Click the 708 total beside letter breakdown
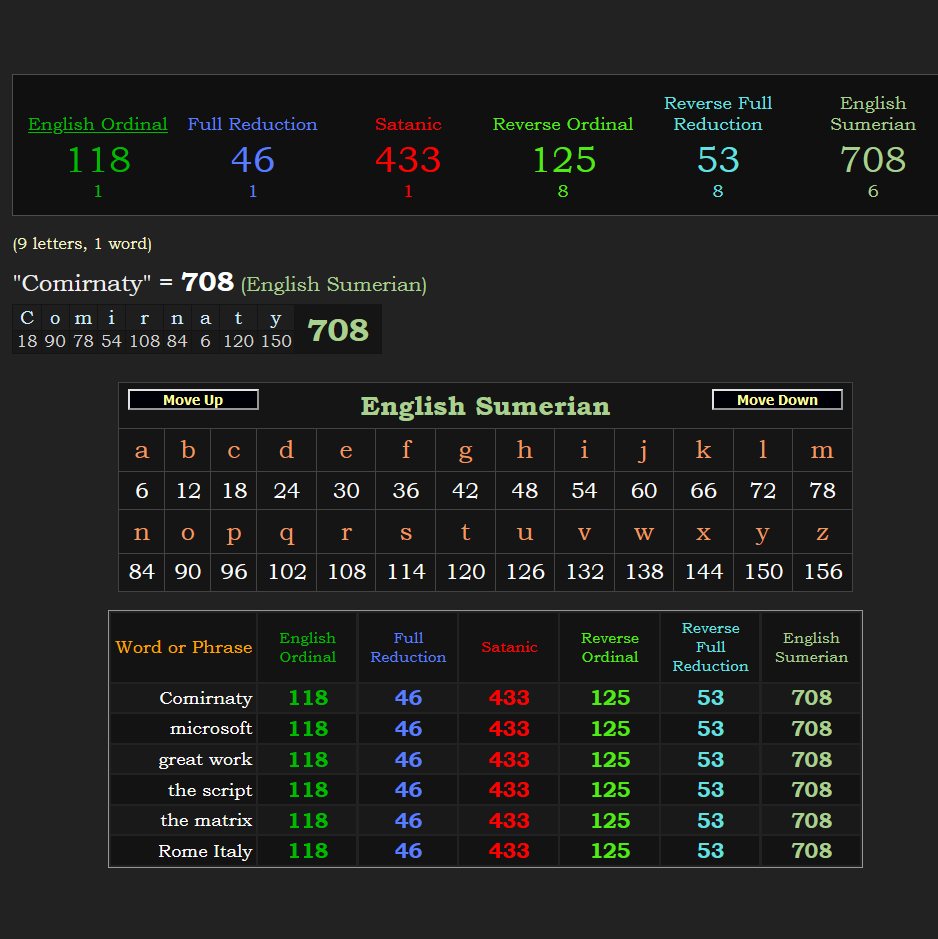This screenshot has height=939, width=938. click(x=338, y=330)
